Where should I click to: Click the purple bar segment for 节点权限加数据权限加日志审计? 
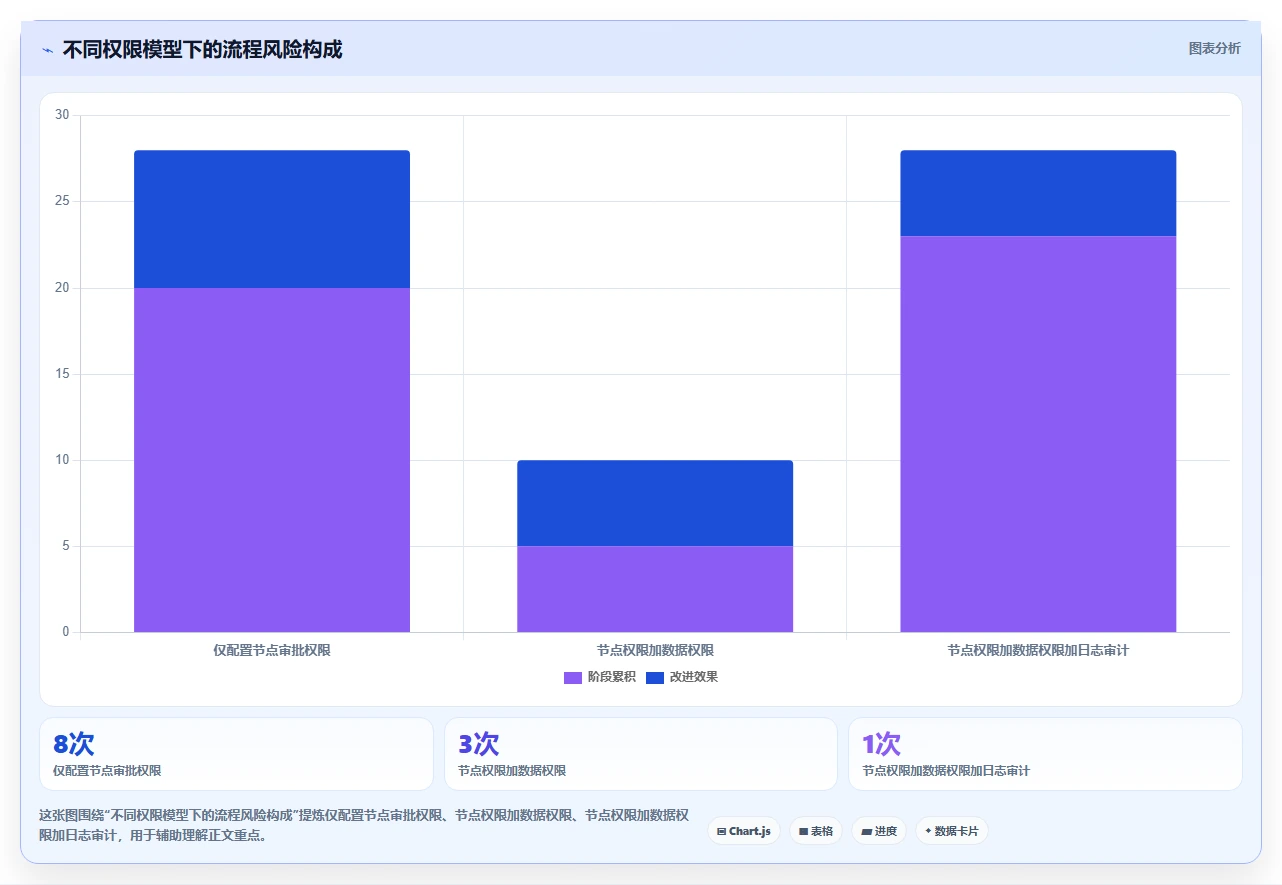(1038, 434)
